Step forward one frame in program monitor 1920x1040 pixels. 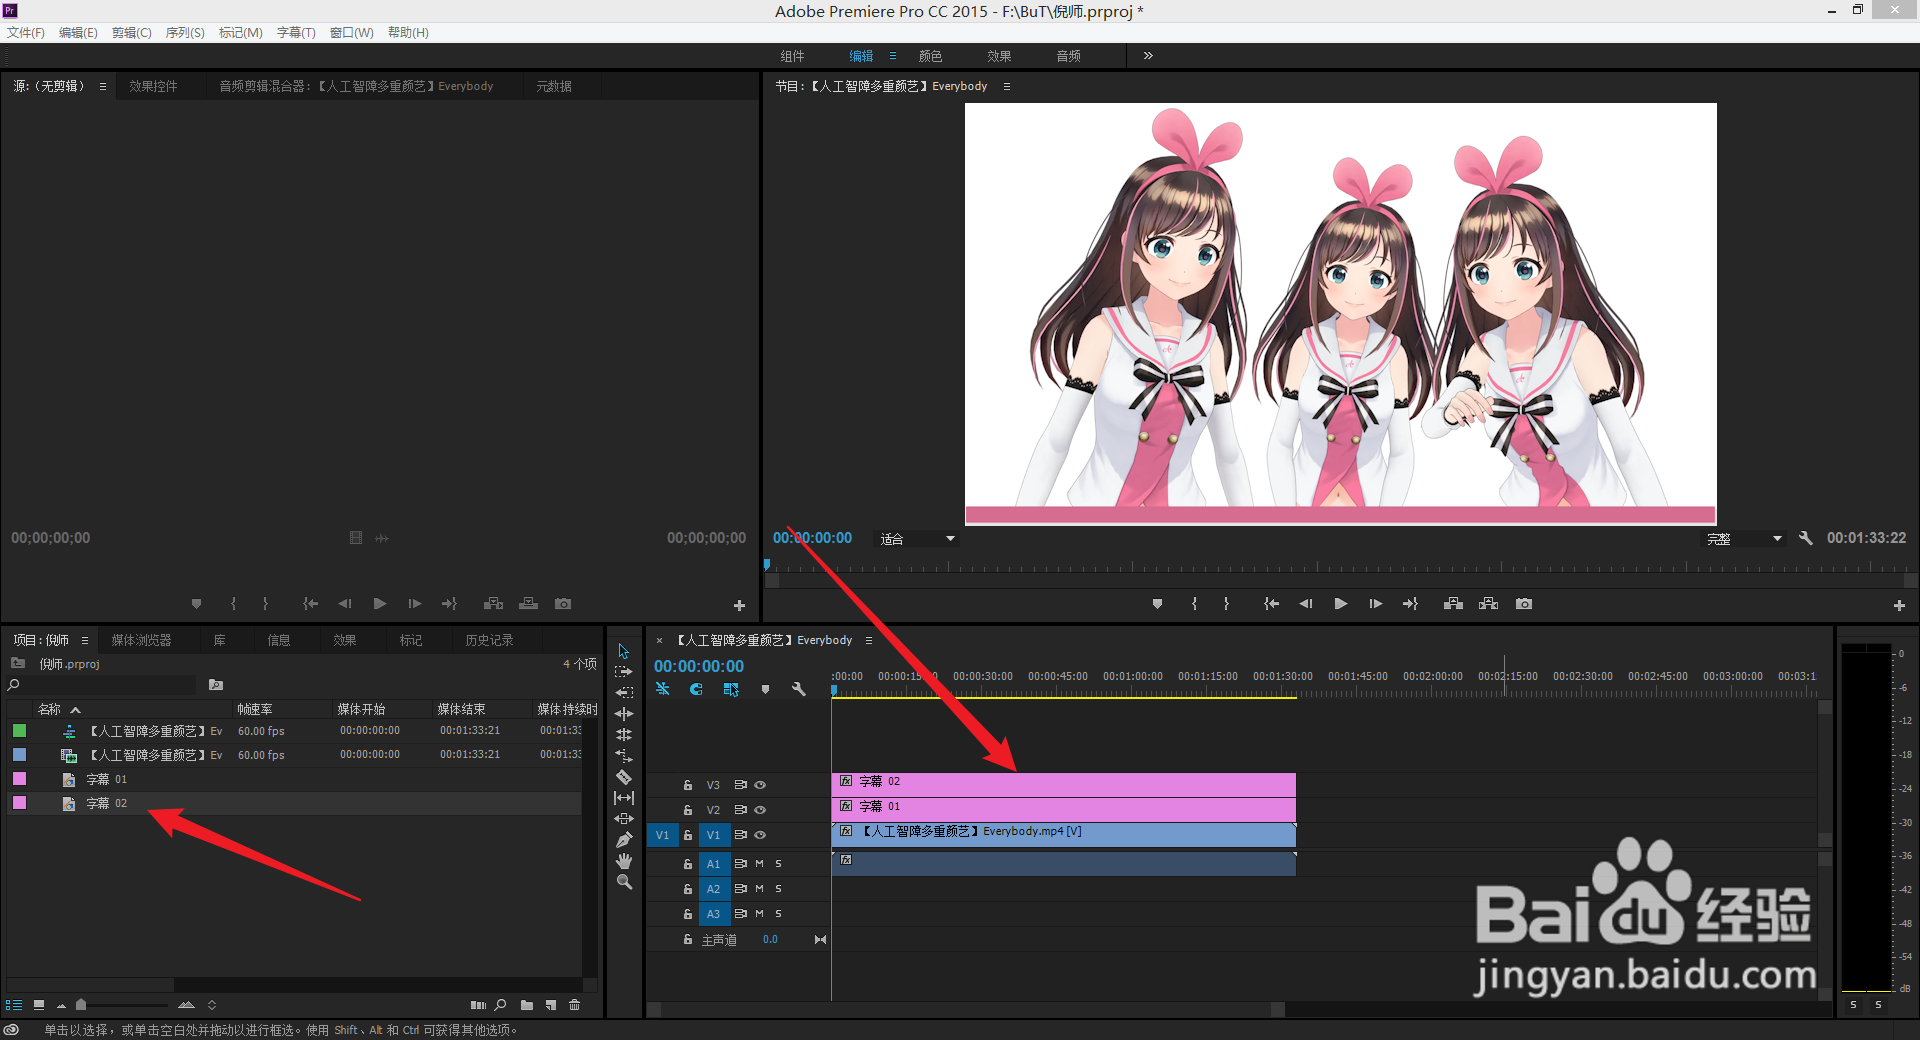click(x=1376, y=604)
